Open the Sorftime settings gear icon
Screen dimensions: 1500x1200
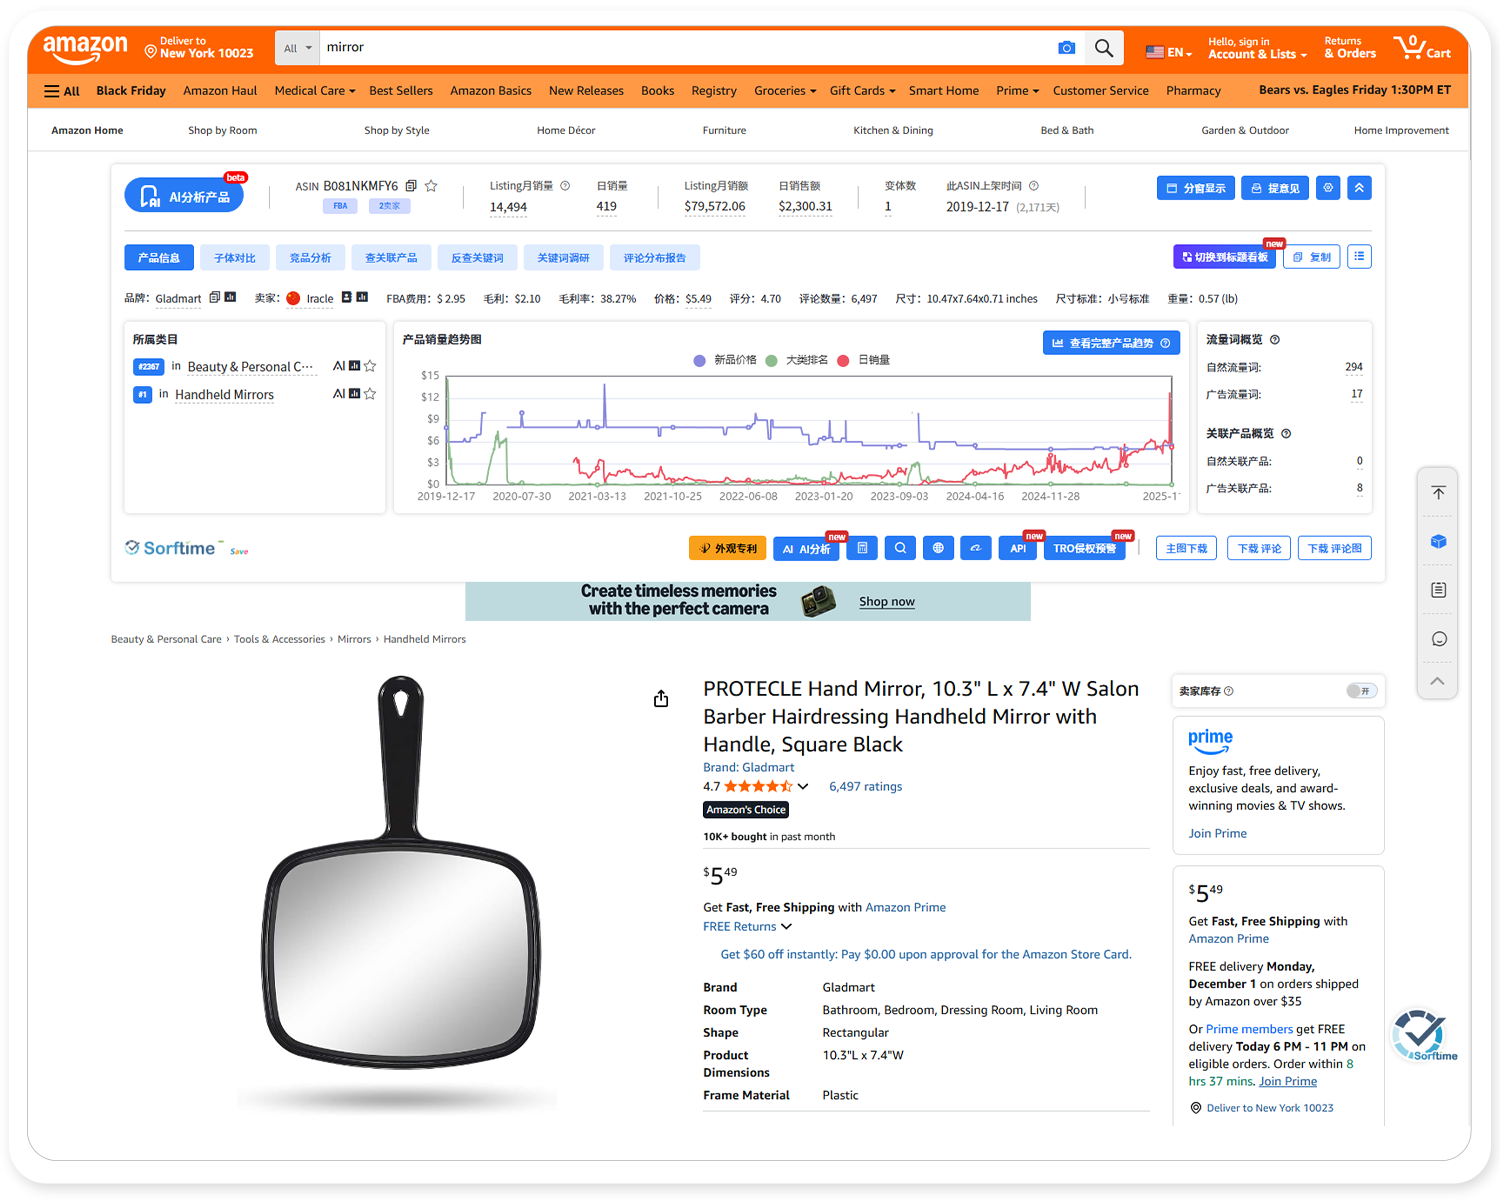coord(1328,188)
